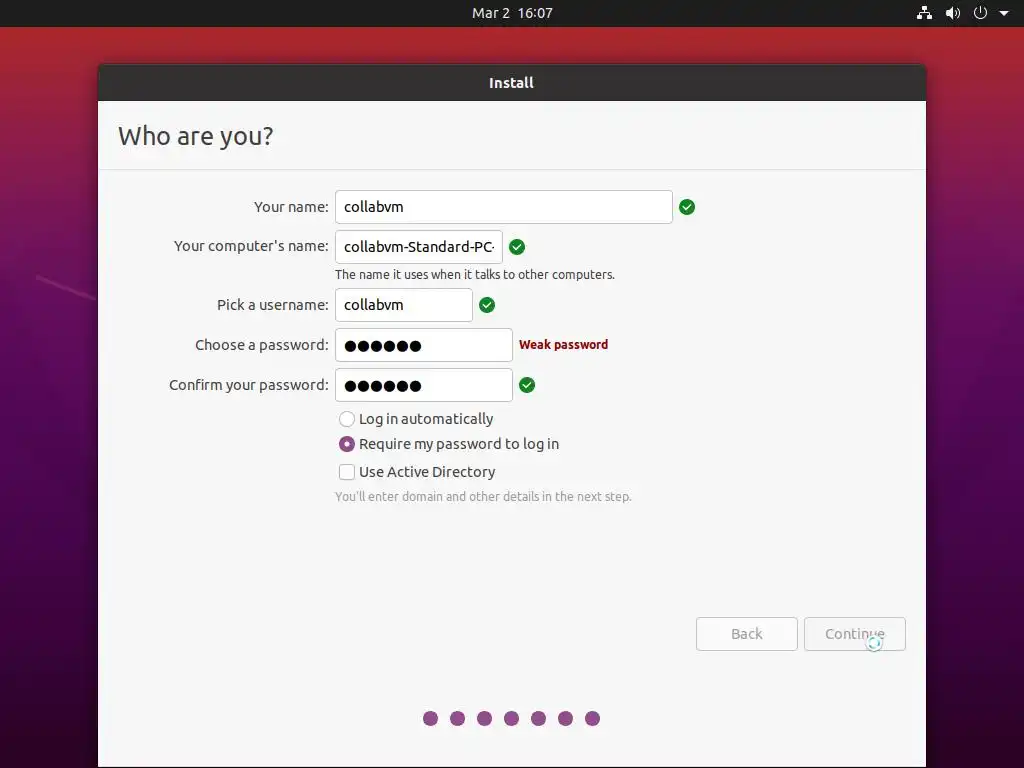Image resolution: width=1024 pixels, height=768 pixels.
Task: Go to previous step with Back button
Action: [x=746, y=633]
